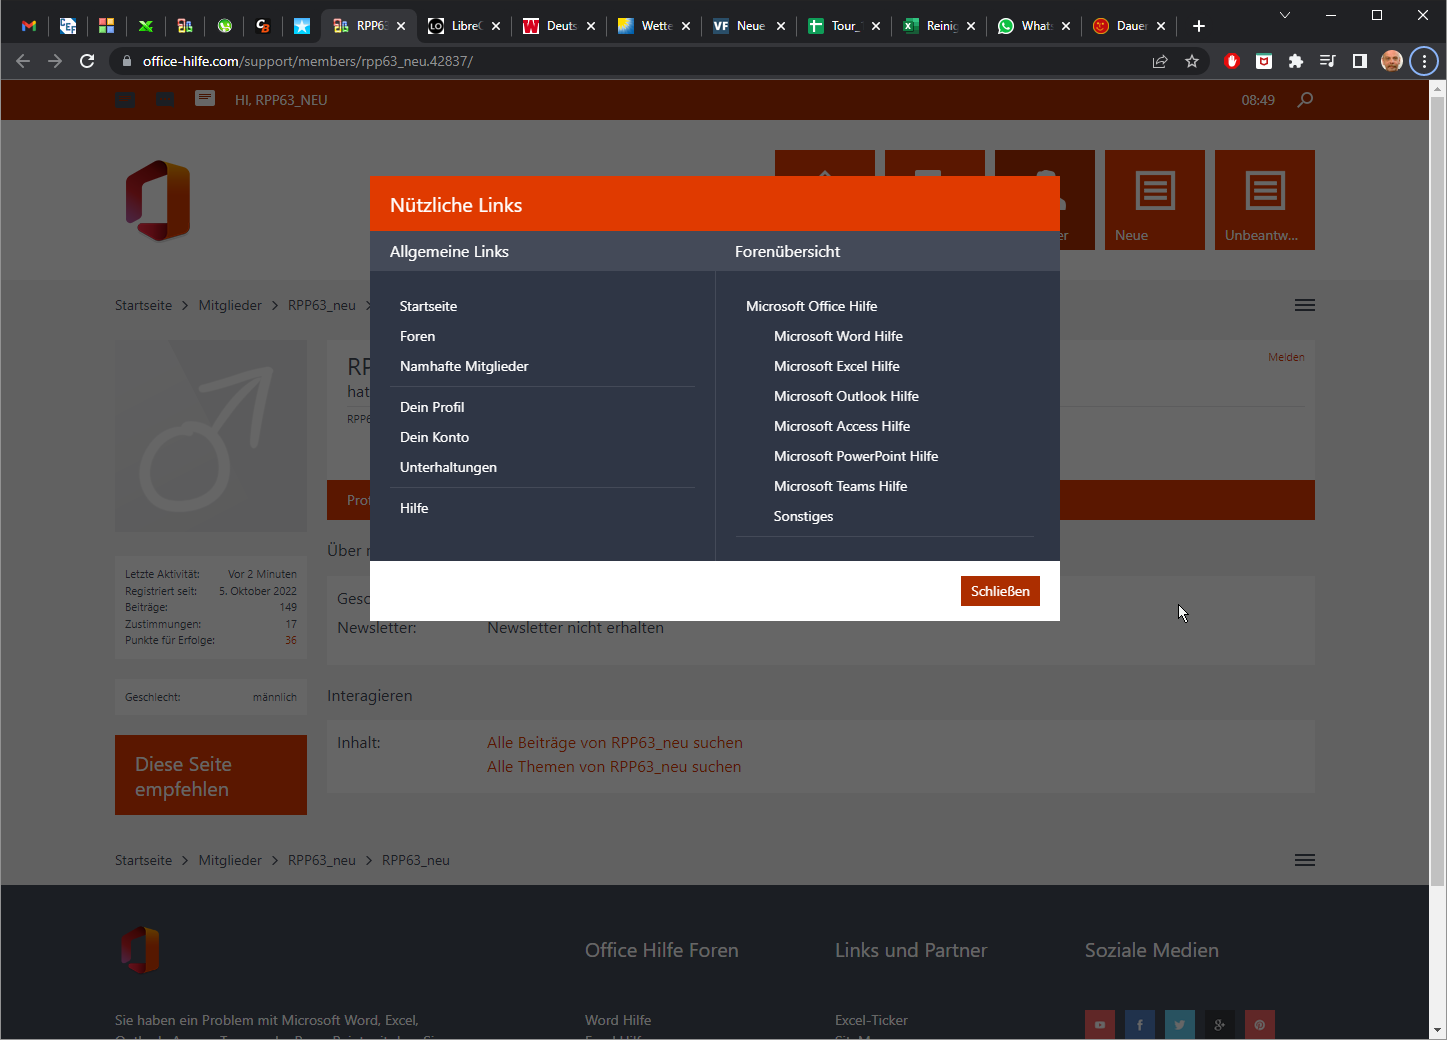Open the red stop-hand adblock extension
This screenshot has height=1040, width=1447.
[x=1232, y=61]
